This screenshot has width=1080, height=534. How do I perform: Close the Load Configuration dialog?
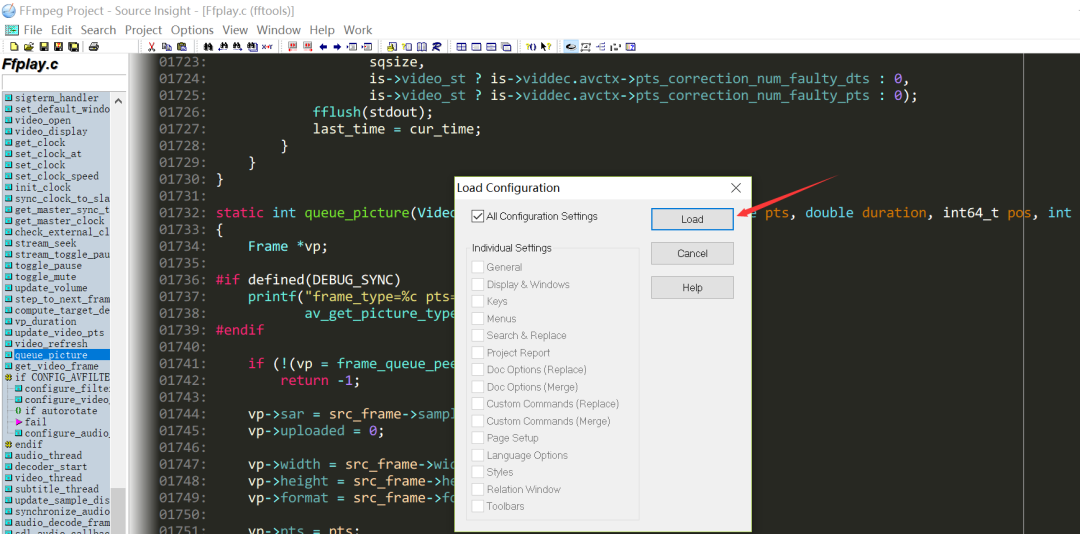click(736, 187)
